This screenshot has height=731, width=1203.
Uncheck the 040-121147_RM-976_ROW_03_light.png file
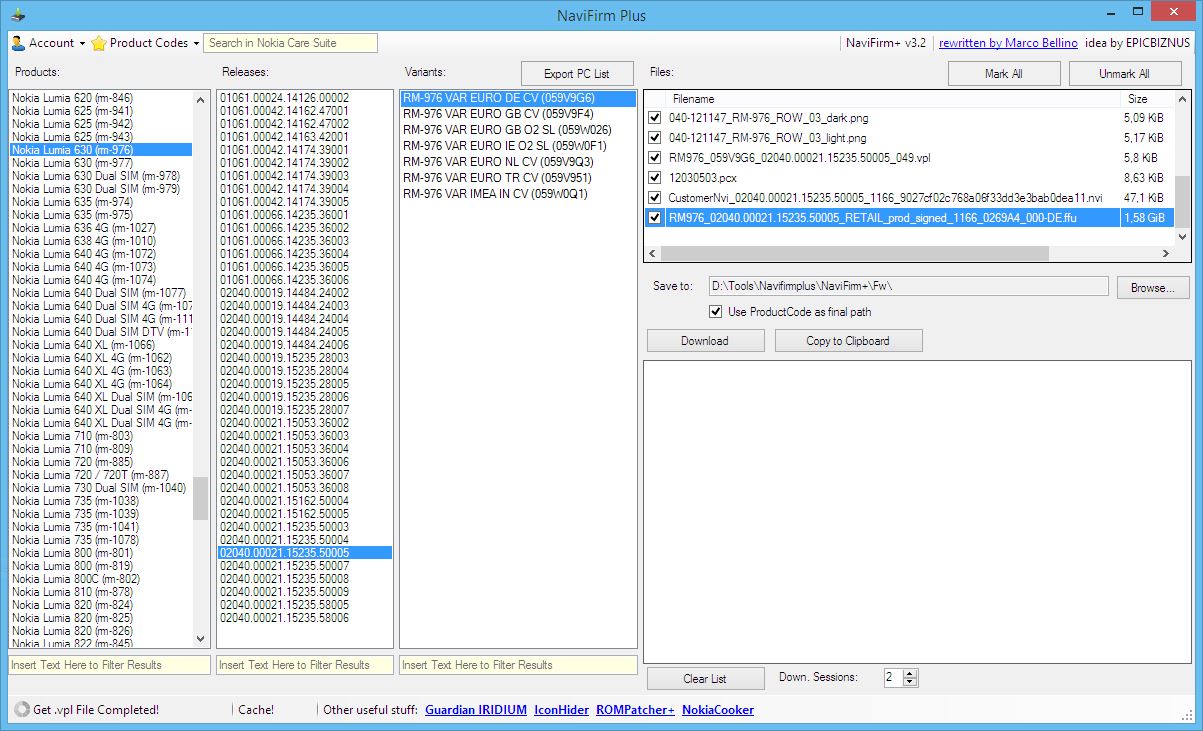tap(655, 138)
